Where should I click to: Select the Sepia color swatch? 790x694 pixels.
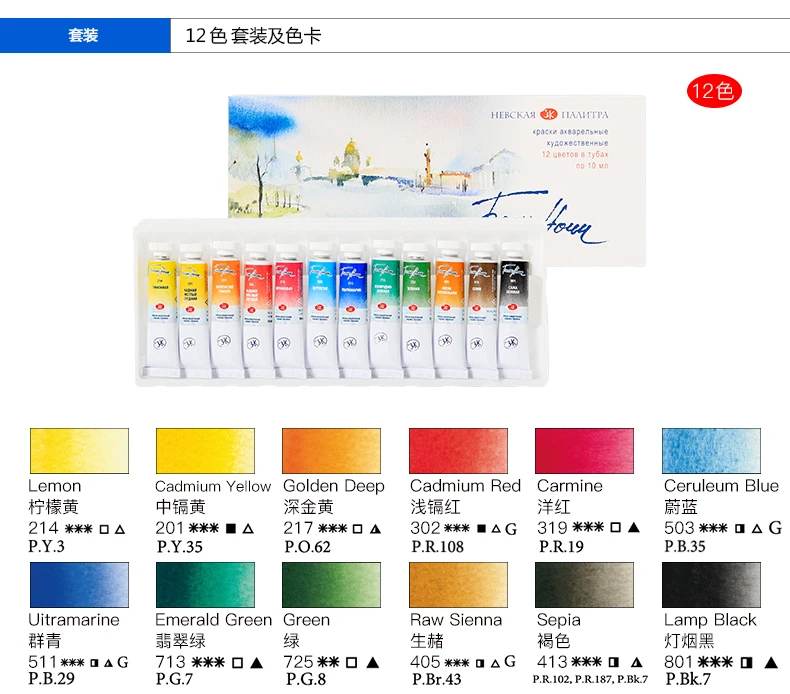pyautogui.click(x=584, y=585)
